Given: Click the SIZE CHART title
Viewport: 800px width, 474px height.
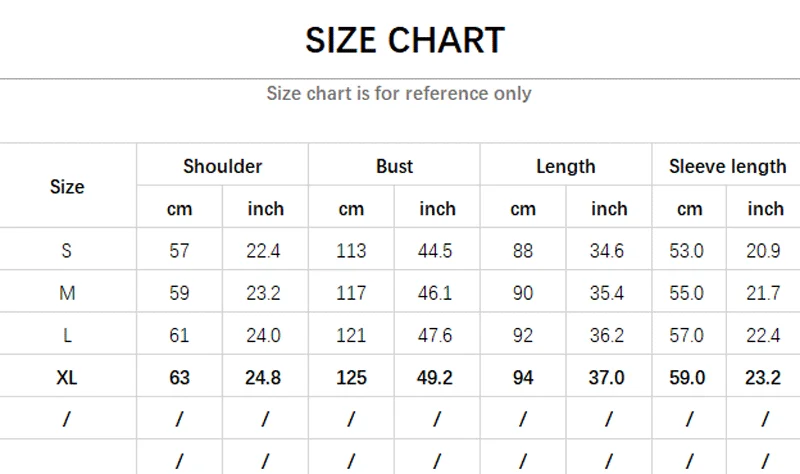Looking at the screenshot, I should coord(405,40).
